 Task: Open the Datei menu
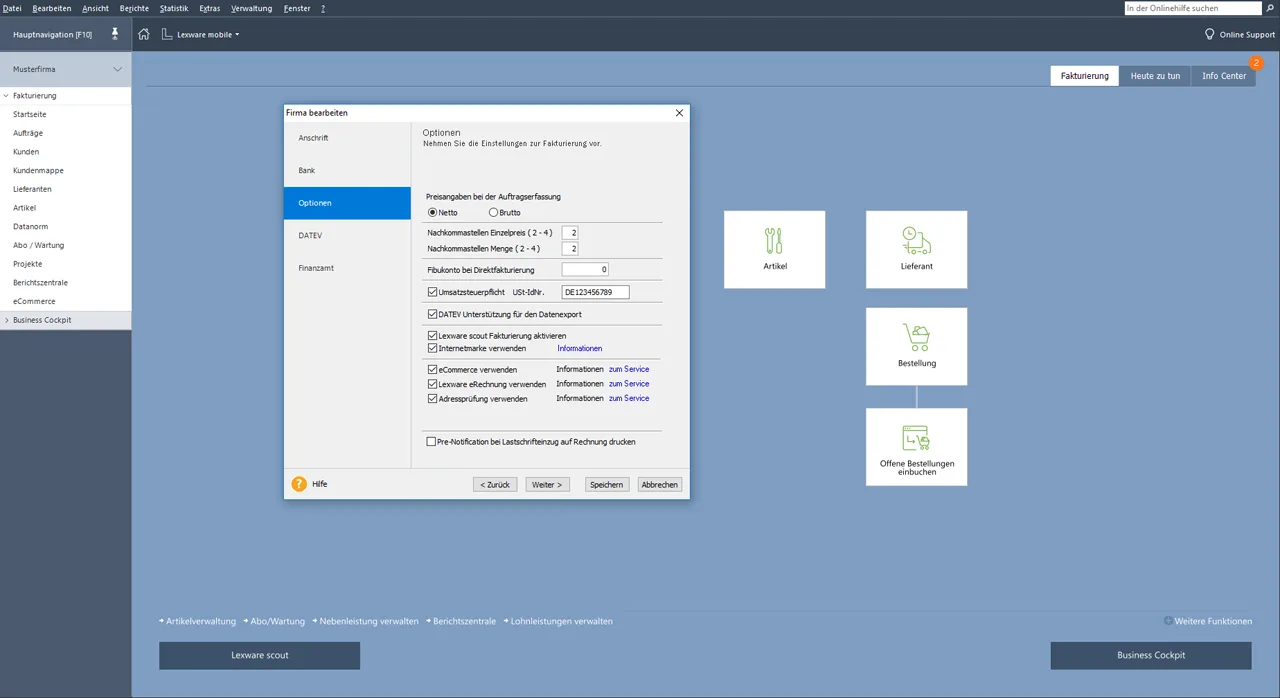[x=13, y=8]
